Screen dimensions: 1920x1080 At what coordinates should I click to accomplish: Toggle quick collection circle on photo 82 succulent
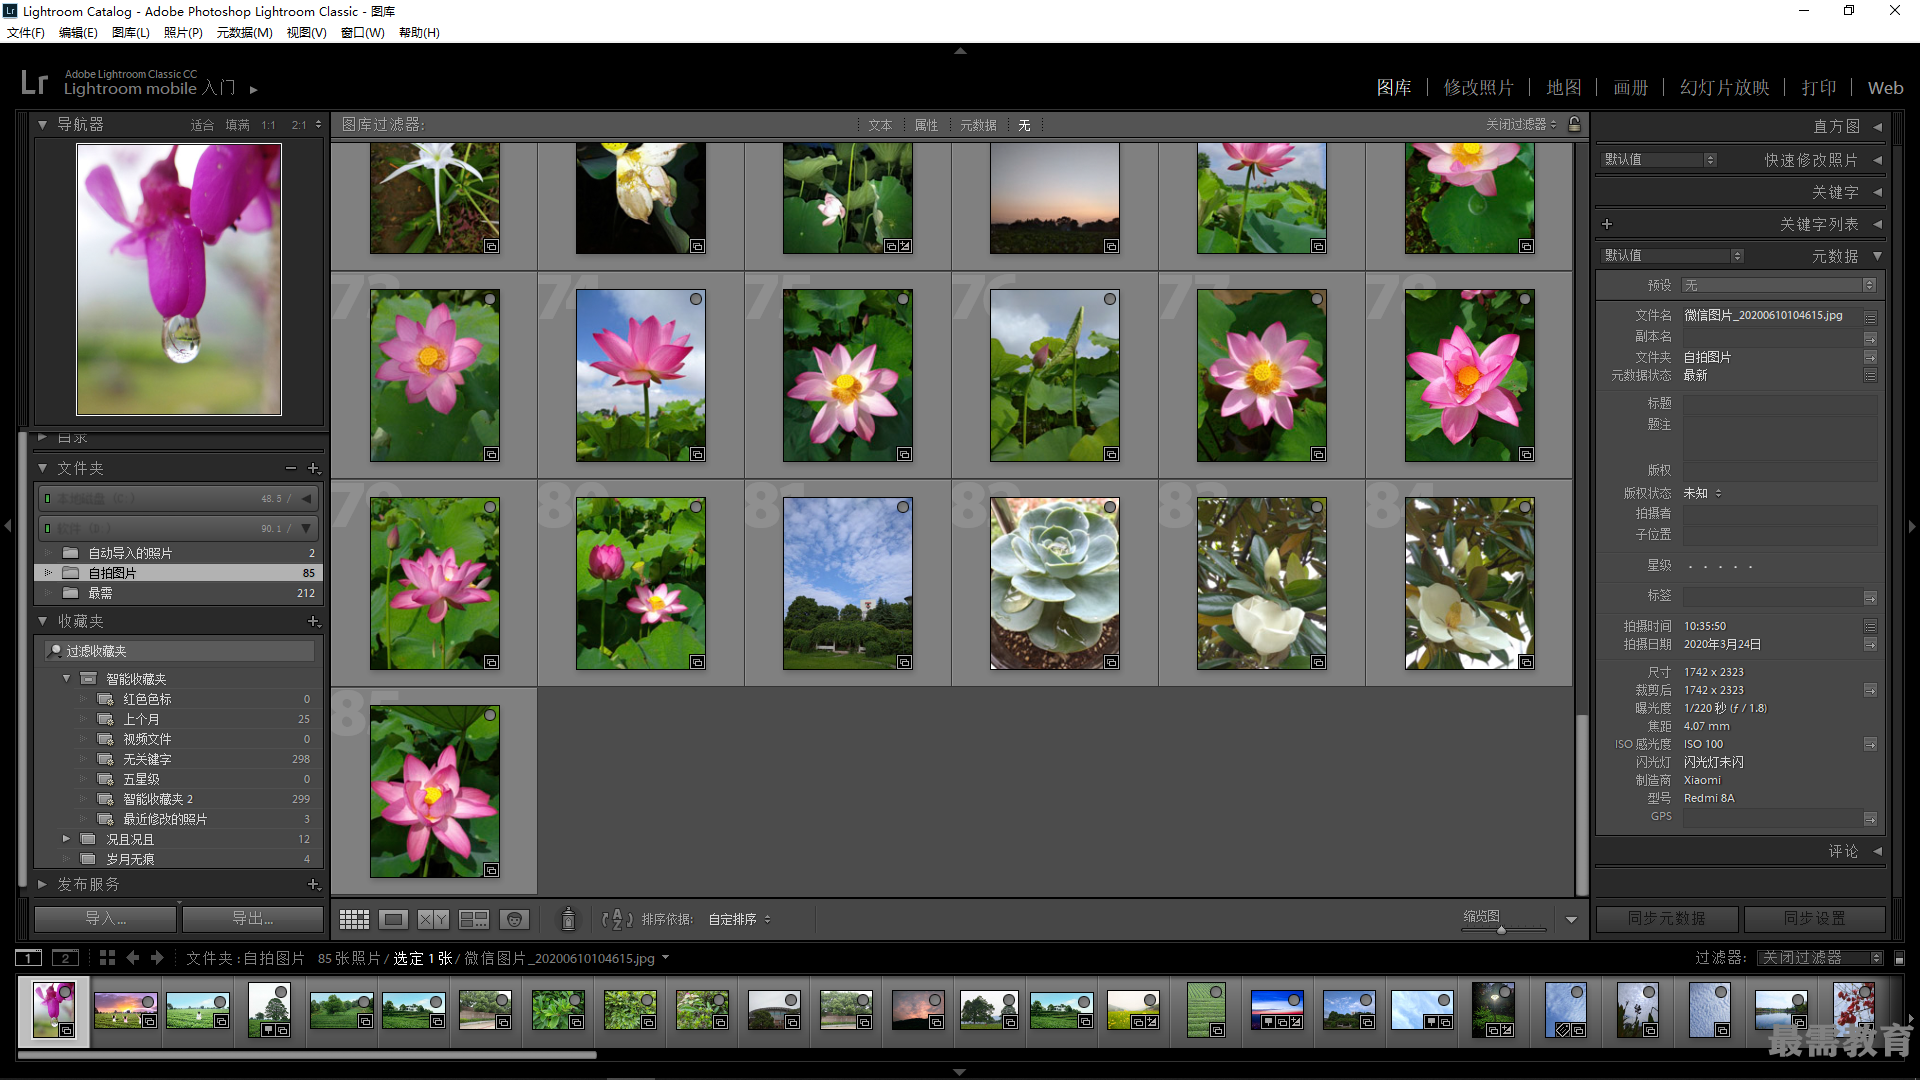click(x=1110, y=507)
